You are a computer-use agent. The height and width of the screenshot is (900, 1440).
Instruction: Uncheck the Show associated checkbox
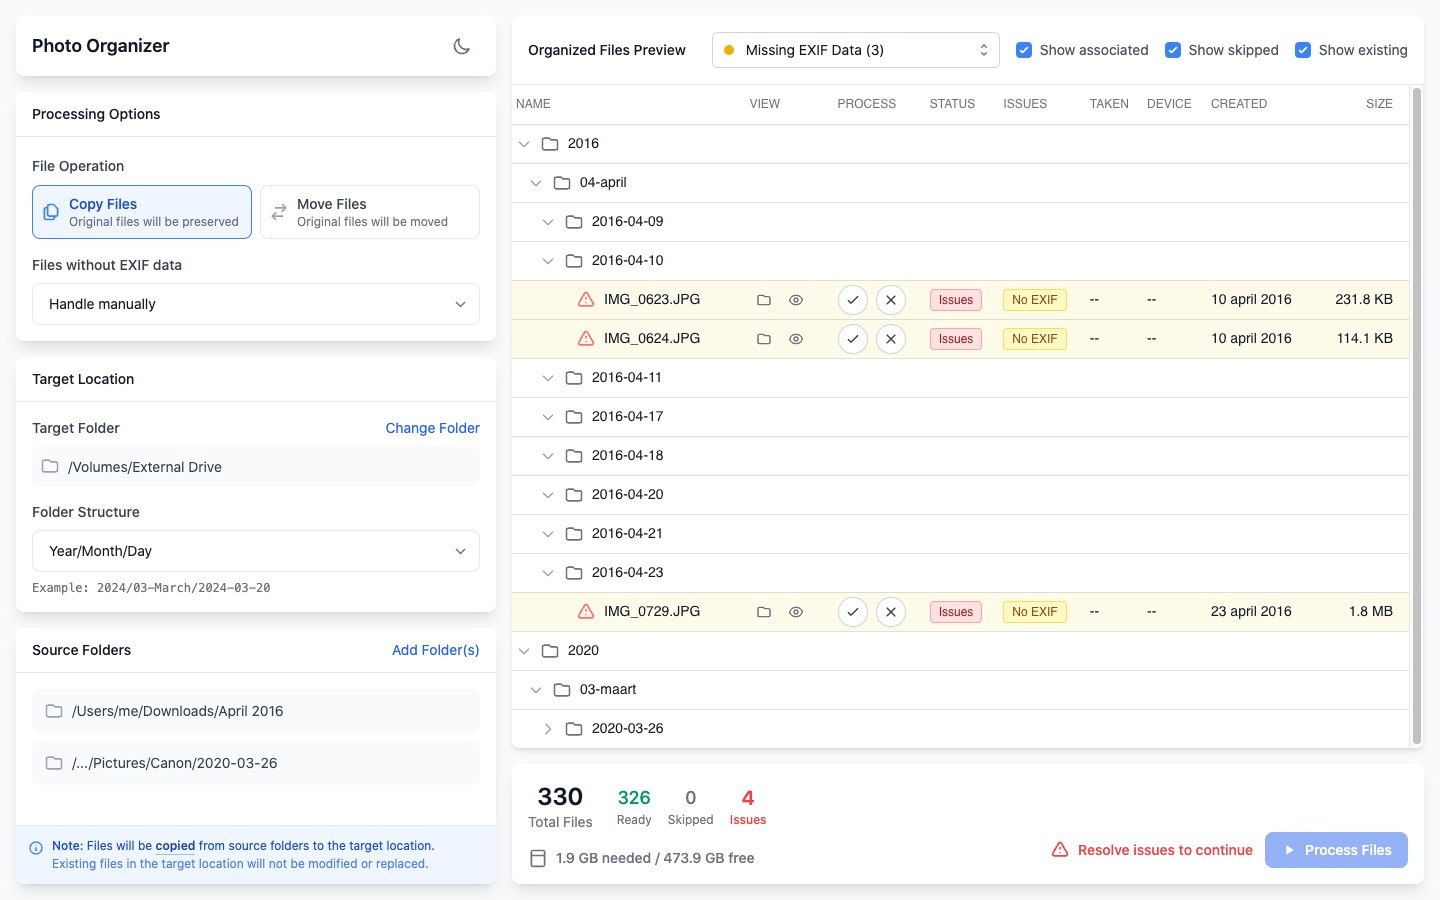point(1024,50)
